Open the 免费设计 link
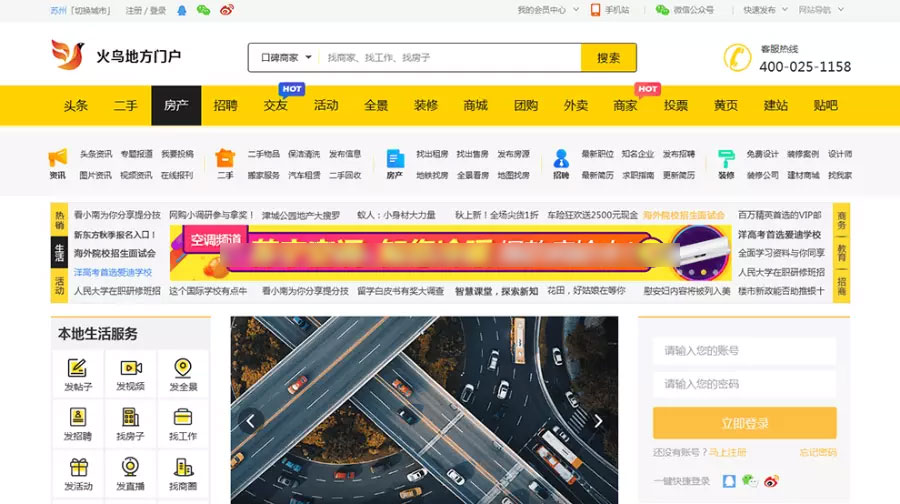This screenshot has width=900, height=504. [762, 154]
